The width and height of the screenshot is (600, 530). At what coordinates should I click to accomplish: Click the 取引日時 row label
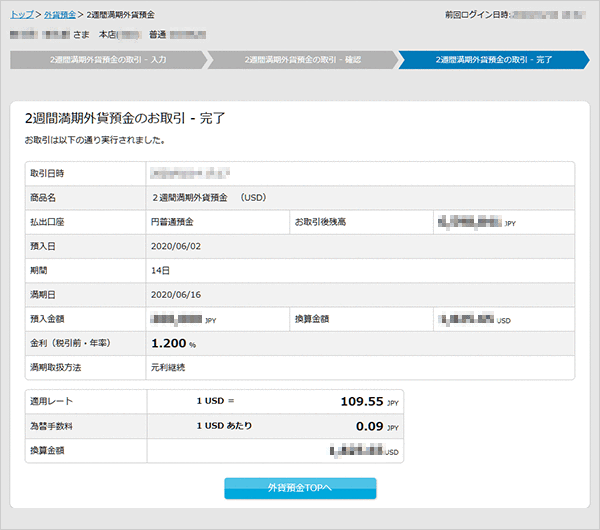[x=48, y=173]
